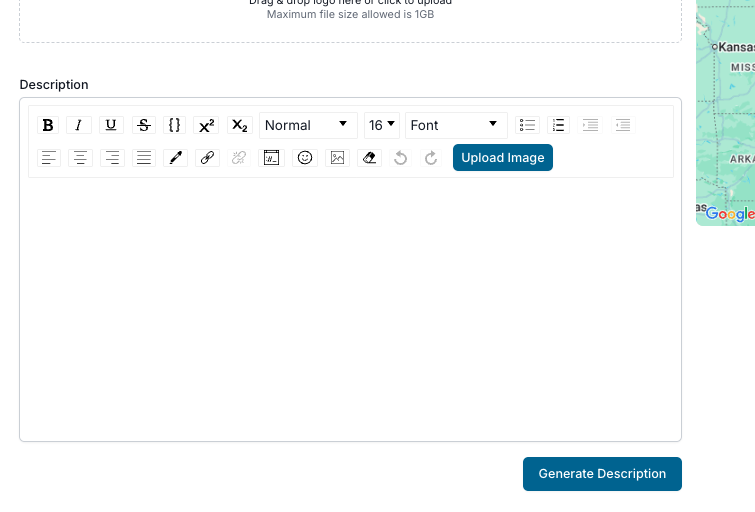Click the Upload Image button
Screen dimensions: 755x512
pos(502,157)
